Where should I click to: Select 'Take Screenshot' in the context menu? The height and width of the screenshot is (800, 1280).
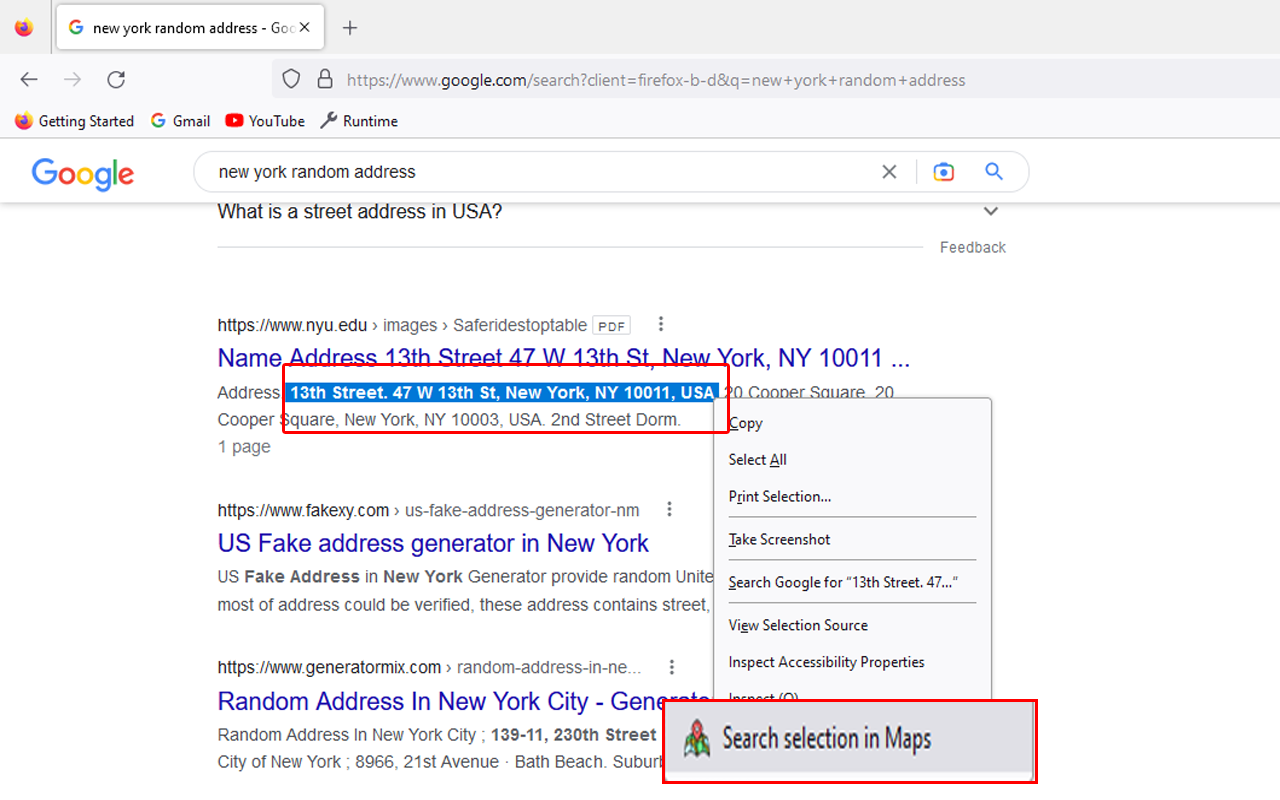tap(779, 539)
